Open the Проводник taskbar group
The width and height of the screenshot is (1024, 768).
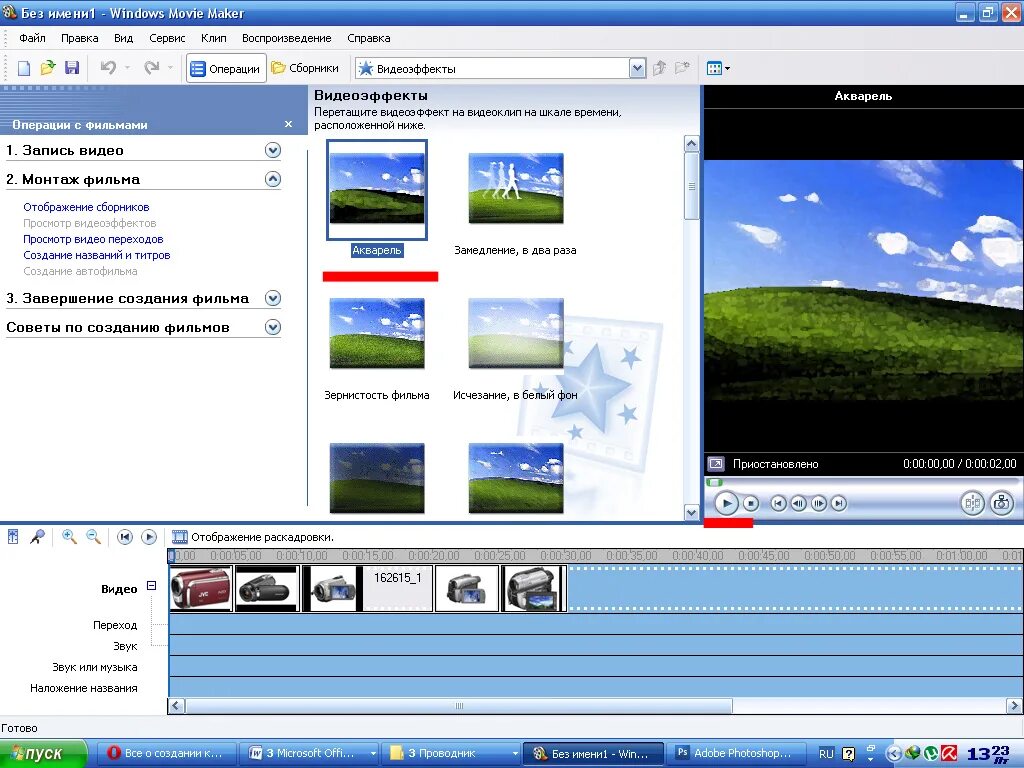(452, 753)
